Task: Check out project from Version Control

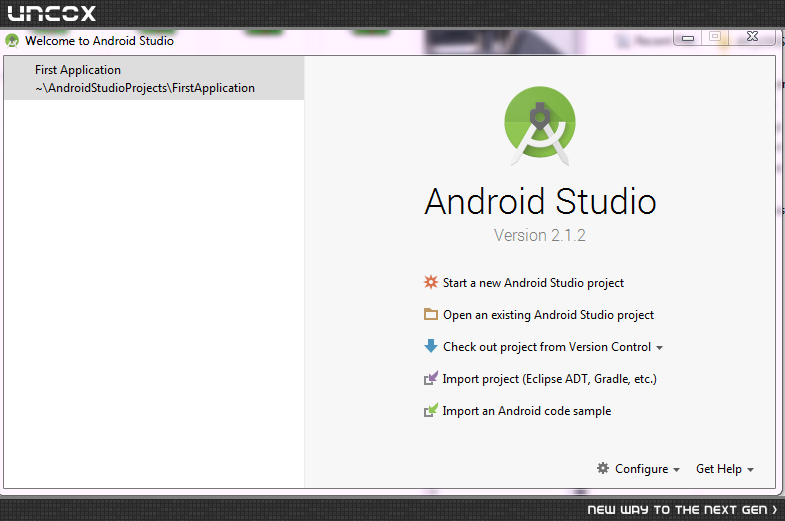Action: (x=547, y=347)
